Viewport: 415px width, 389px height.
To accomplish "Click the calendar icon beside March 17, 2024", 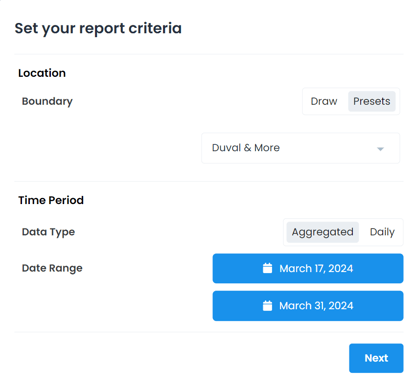I will tap(267, 268).
